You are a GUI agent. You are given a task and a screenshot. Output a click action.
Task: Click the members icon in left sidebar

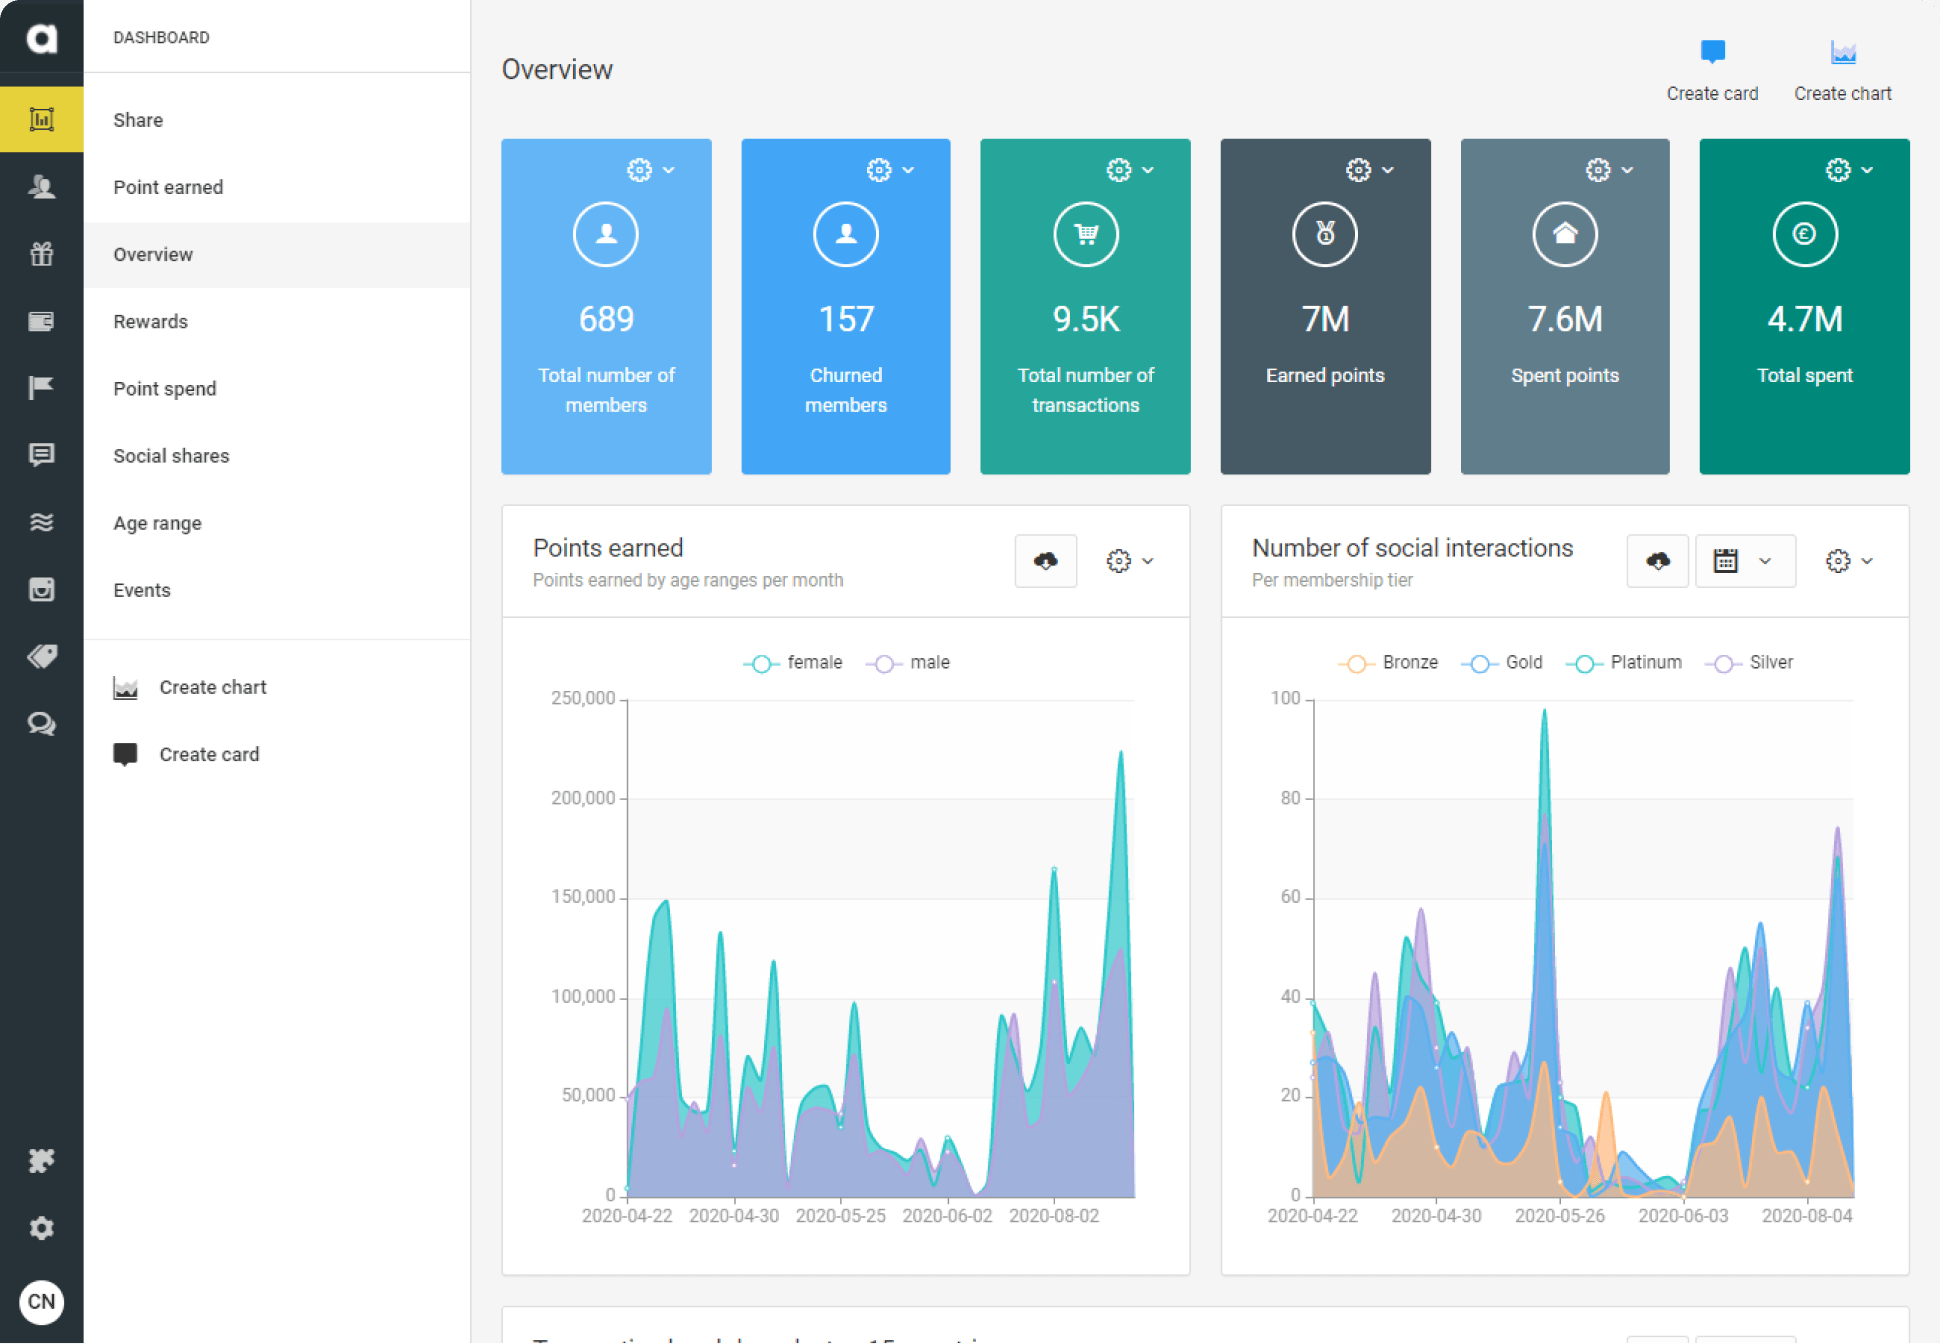click(41, 187)
